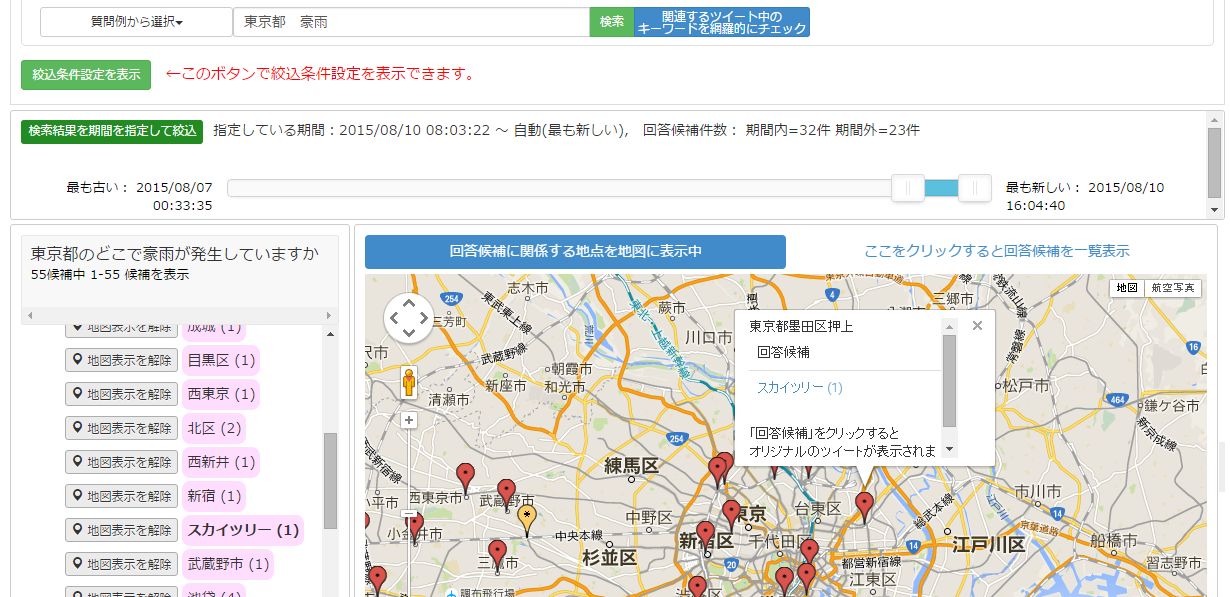This screenshot has height=597, width=1230.
Task: Click the down arrow of the period panel scrollbar
Action: [x=1215, y=211]
